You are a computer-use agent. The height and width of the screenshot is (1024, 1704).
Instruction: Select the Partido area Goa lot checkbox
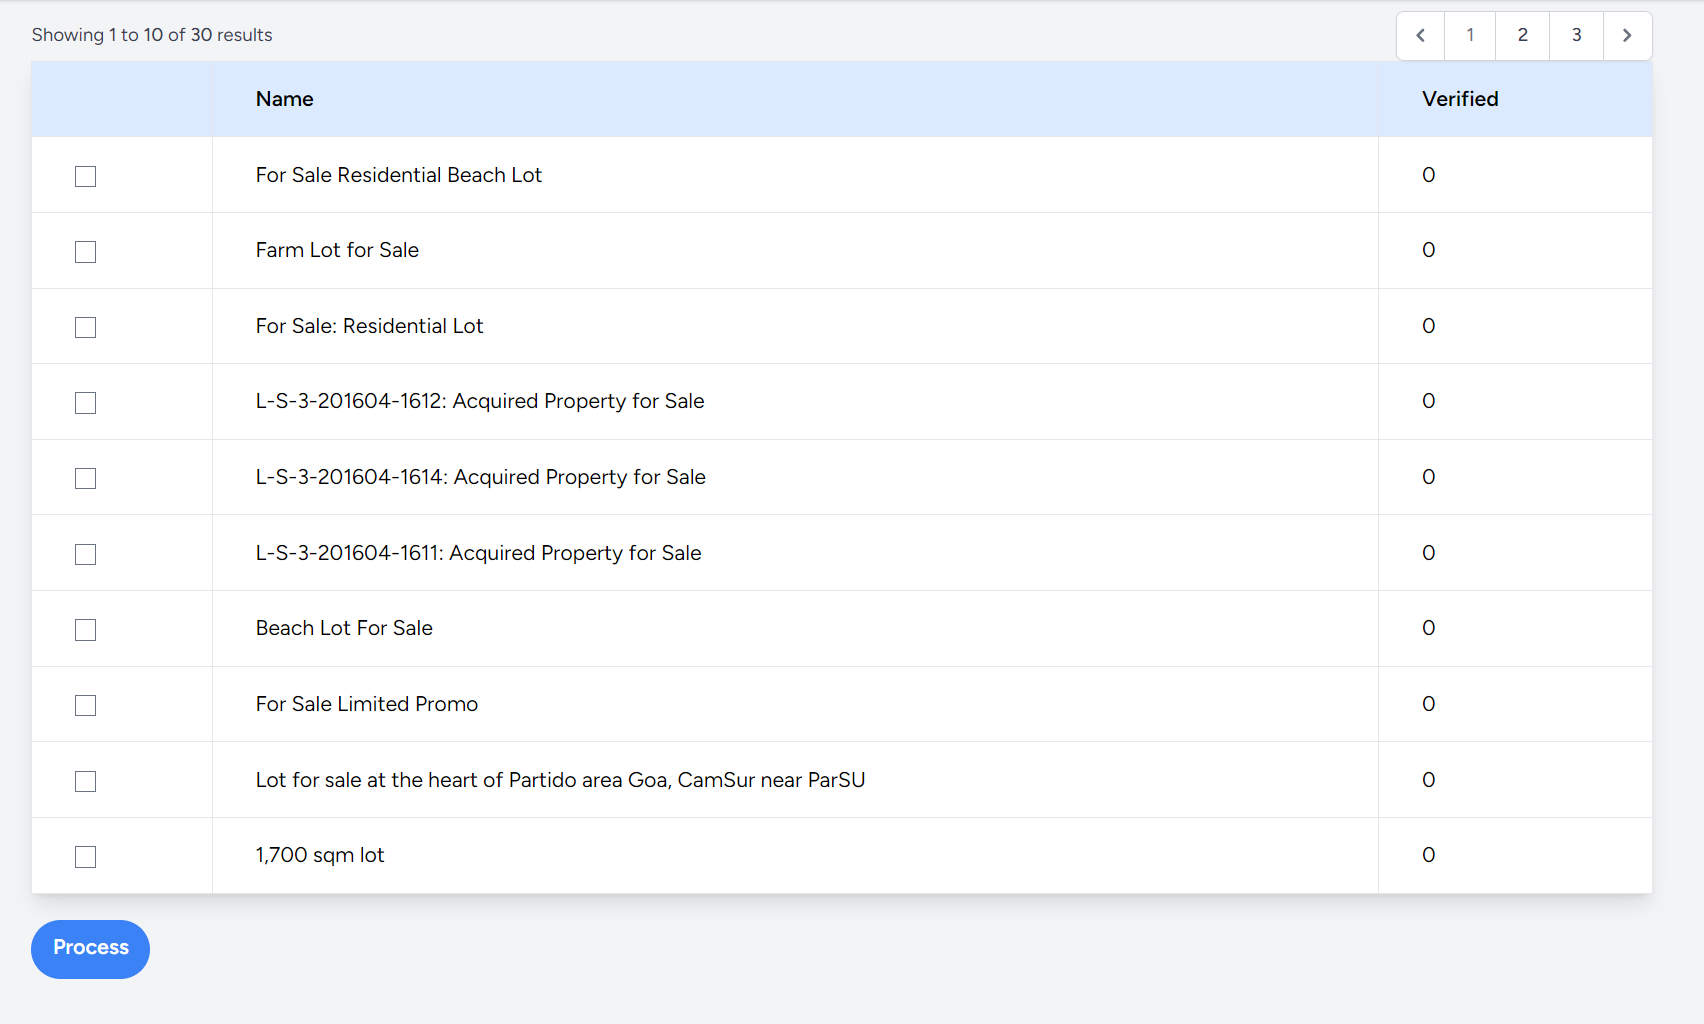click(x=86, y=782)
